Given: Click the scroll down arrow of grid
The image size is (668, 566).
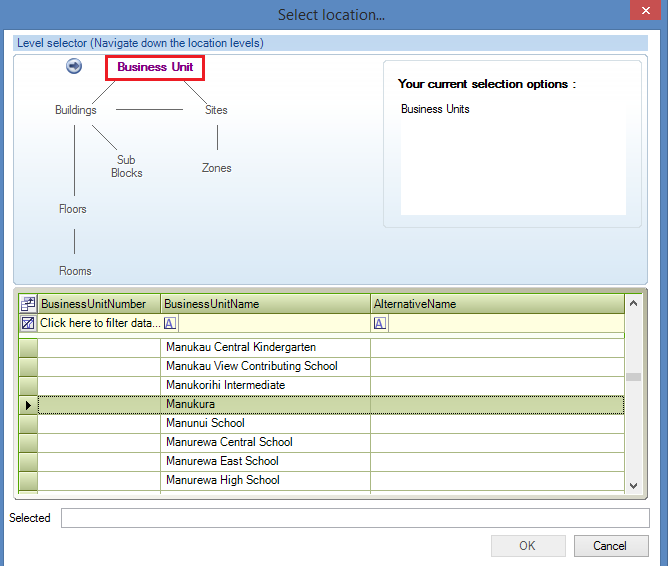Looking at the screenshot, I should coord(632,484).
